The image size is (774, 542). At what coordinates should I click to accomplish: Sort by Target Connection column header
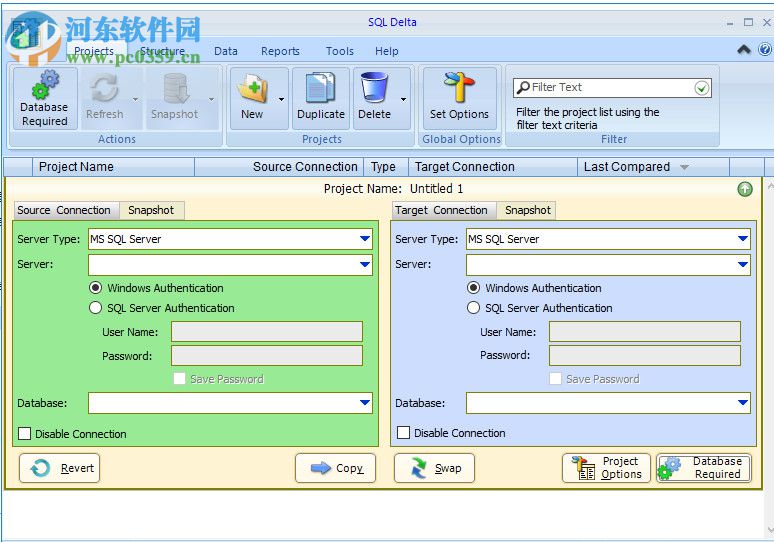click(493, 167)
